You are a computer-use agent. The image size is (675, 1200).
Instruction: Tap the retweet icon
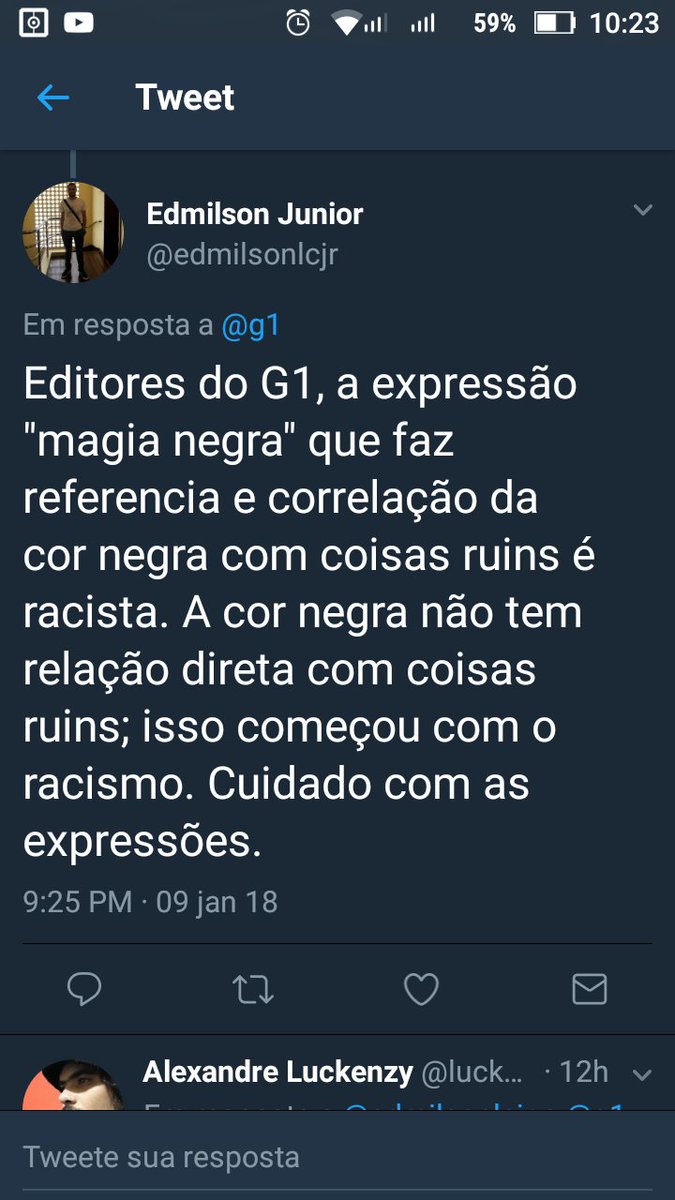tap(252, 990)
